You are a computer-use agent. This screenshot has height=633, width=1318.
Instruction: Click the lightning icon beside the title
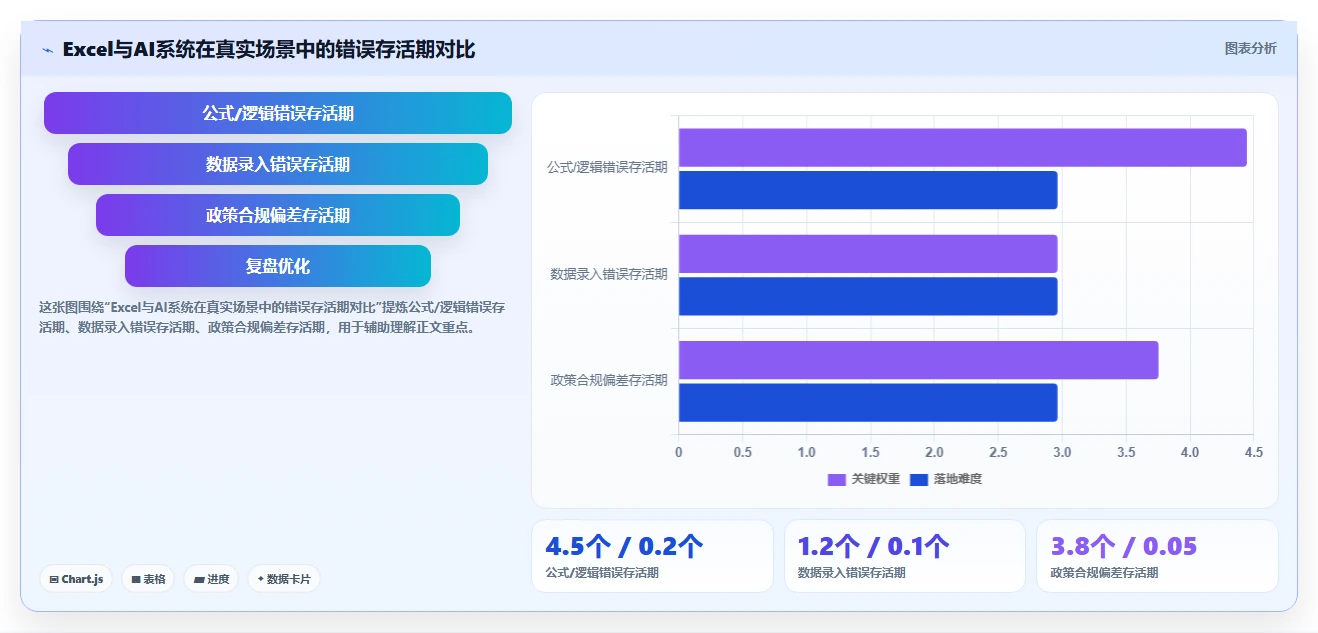pos(47,50)
